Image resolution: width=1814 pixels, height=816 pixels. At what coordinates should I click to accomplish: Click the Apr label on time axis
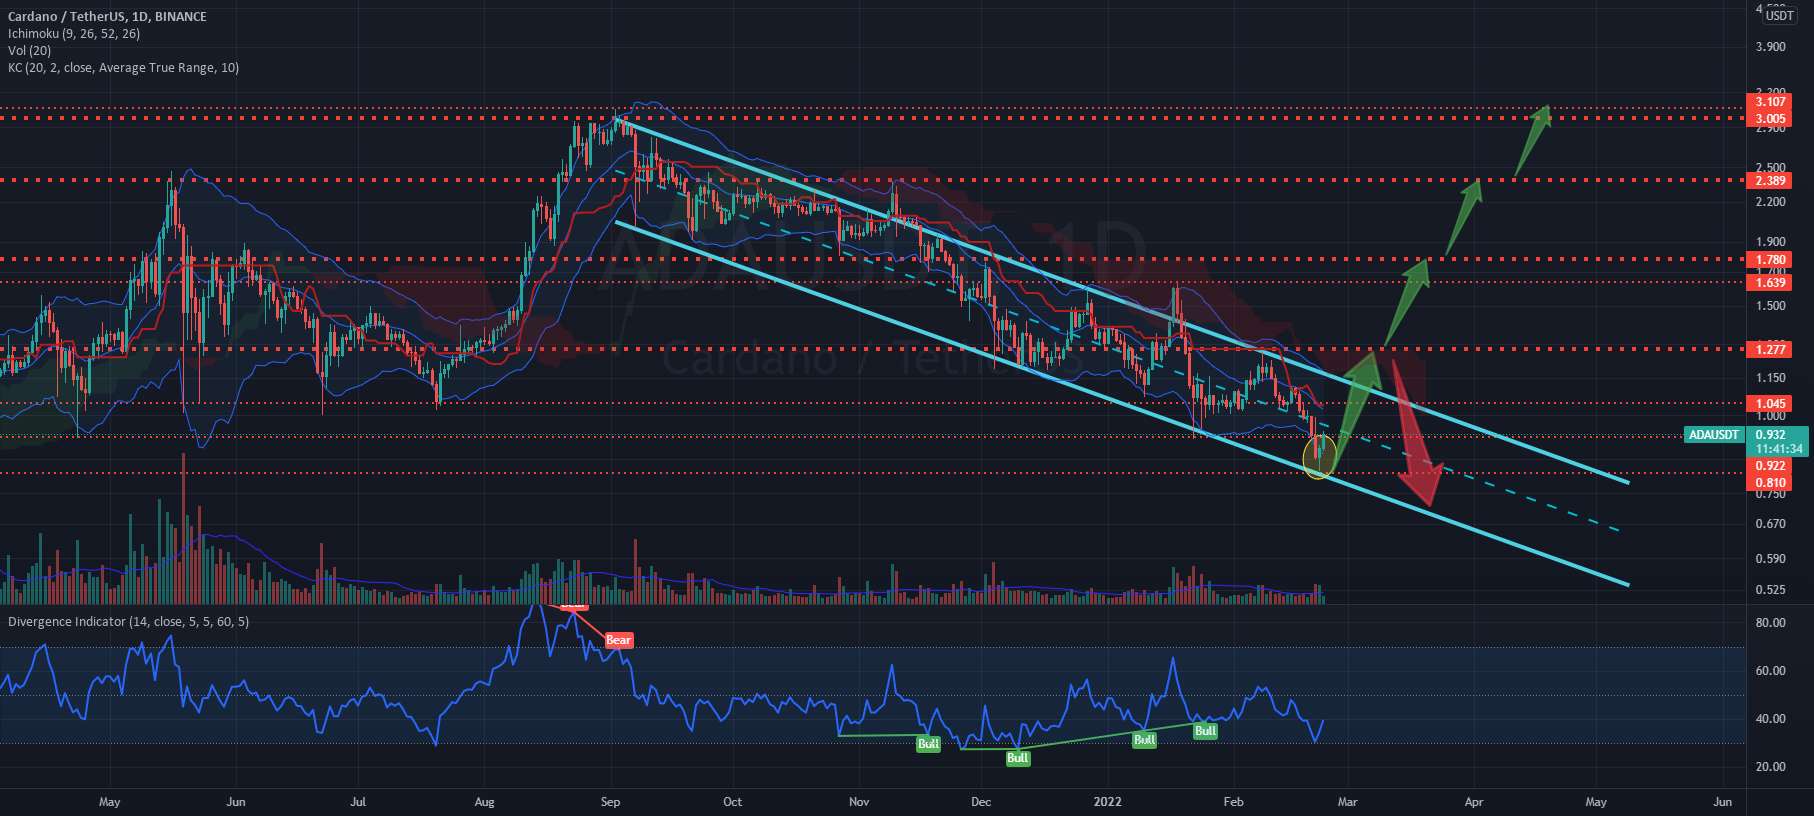(x=1473, y=802)
